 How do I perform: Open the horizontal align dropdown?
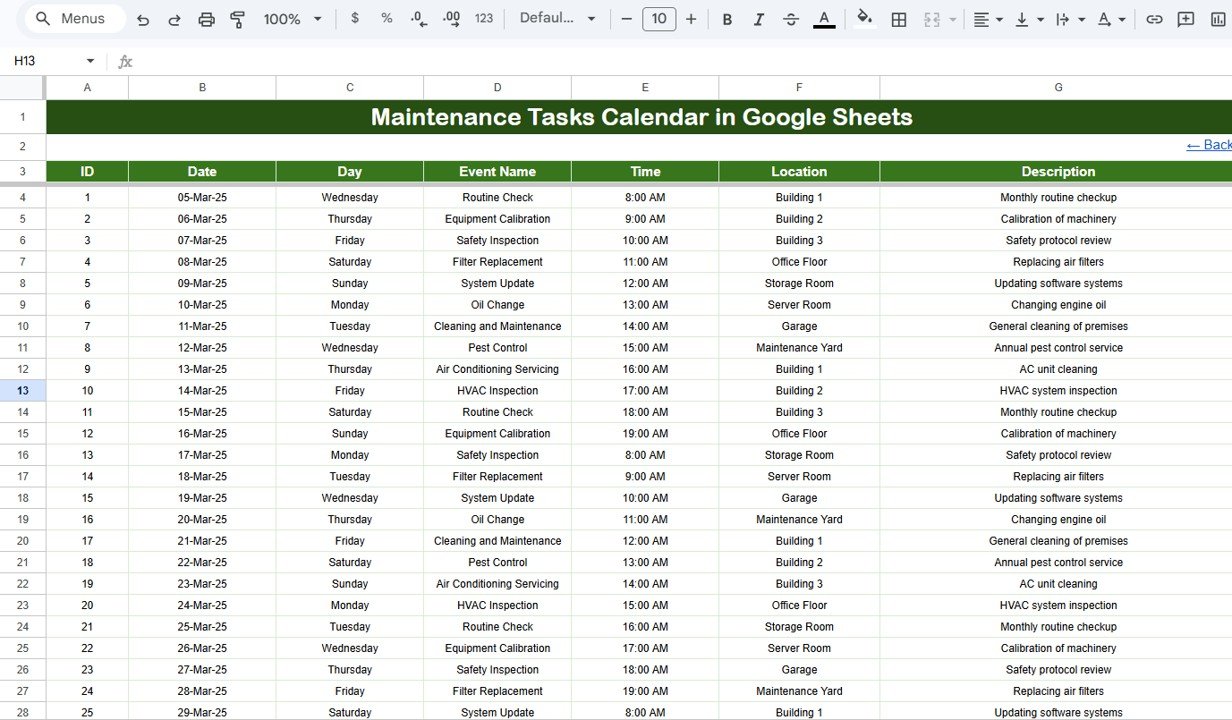pyautogui.click(x=988, y=19)
